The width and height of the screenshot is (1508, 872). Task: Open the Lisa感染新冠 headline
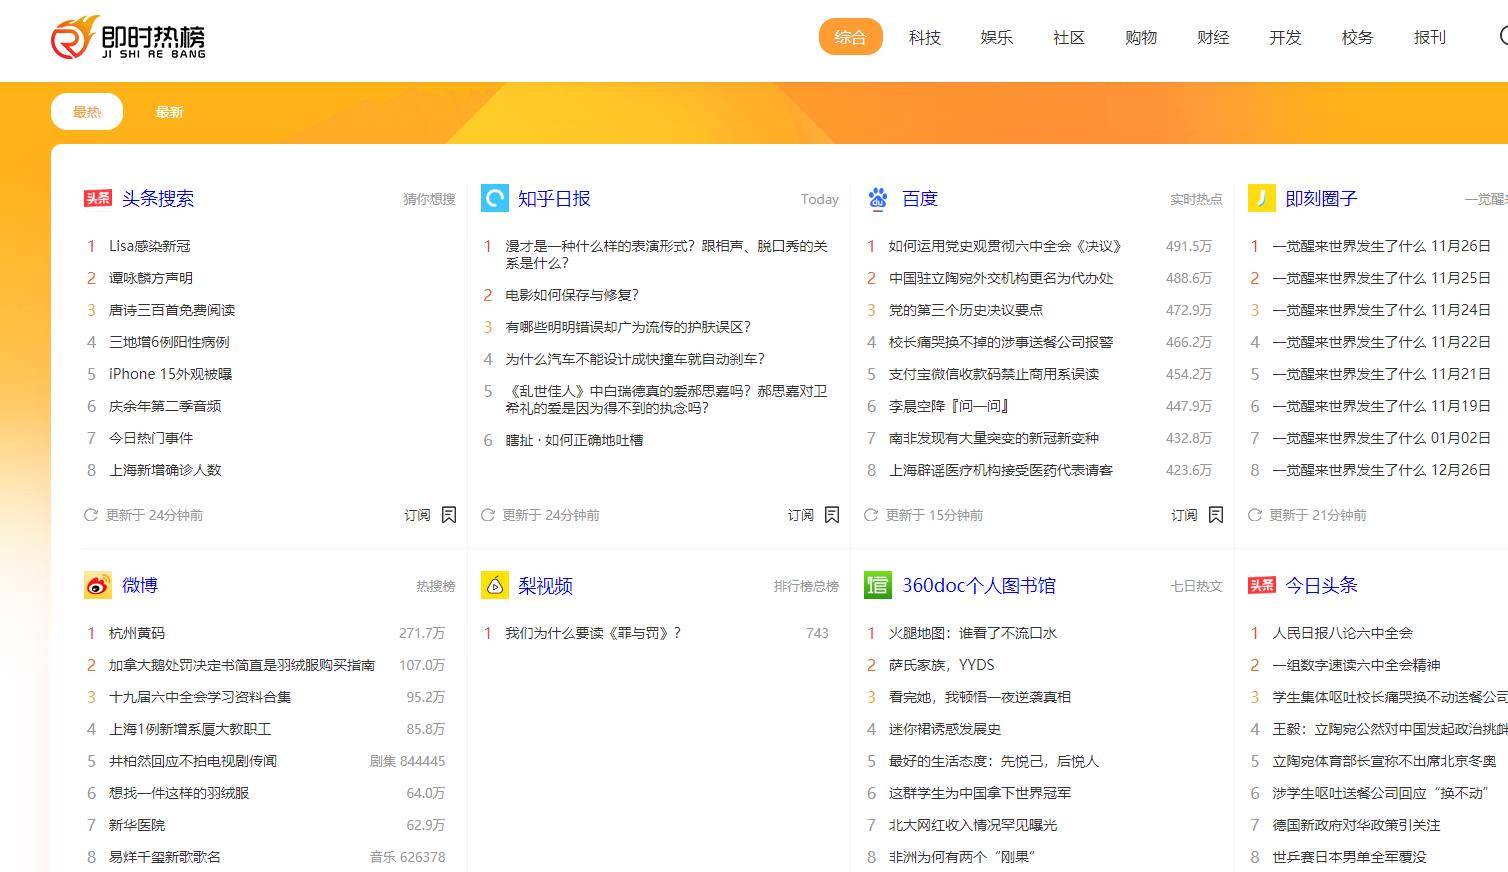pyautogui.click(x=150, y=246)
